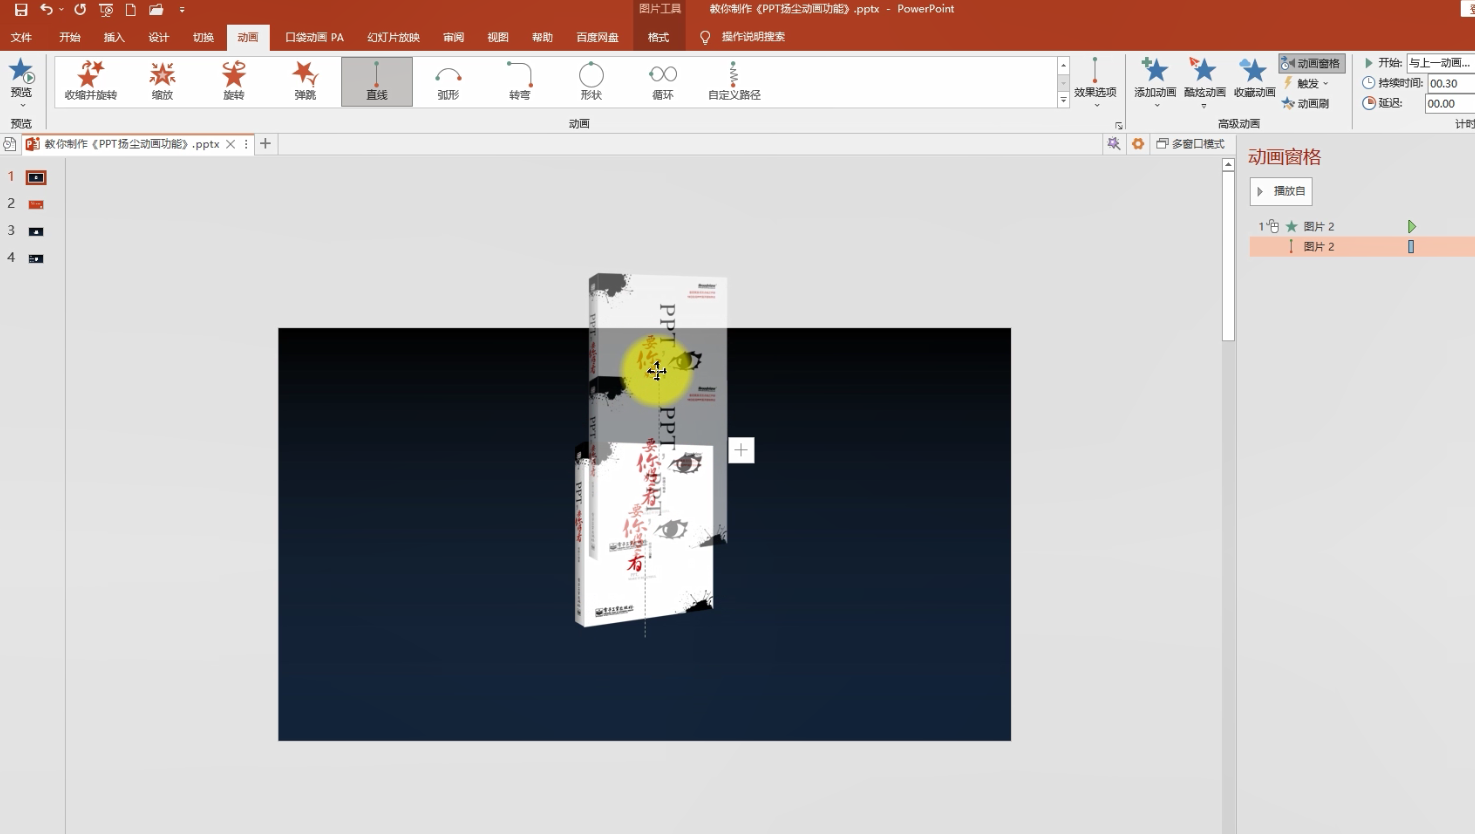Screen dimensions: 1475x834
Task: Add a new document tab
Action: click(265, 144)
